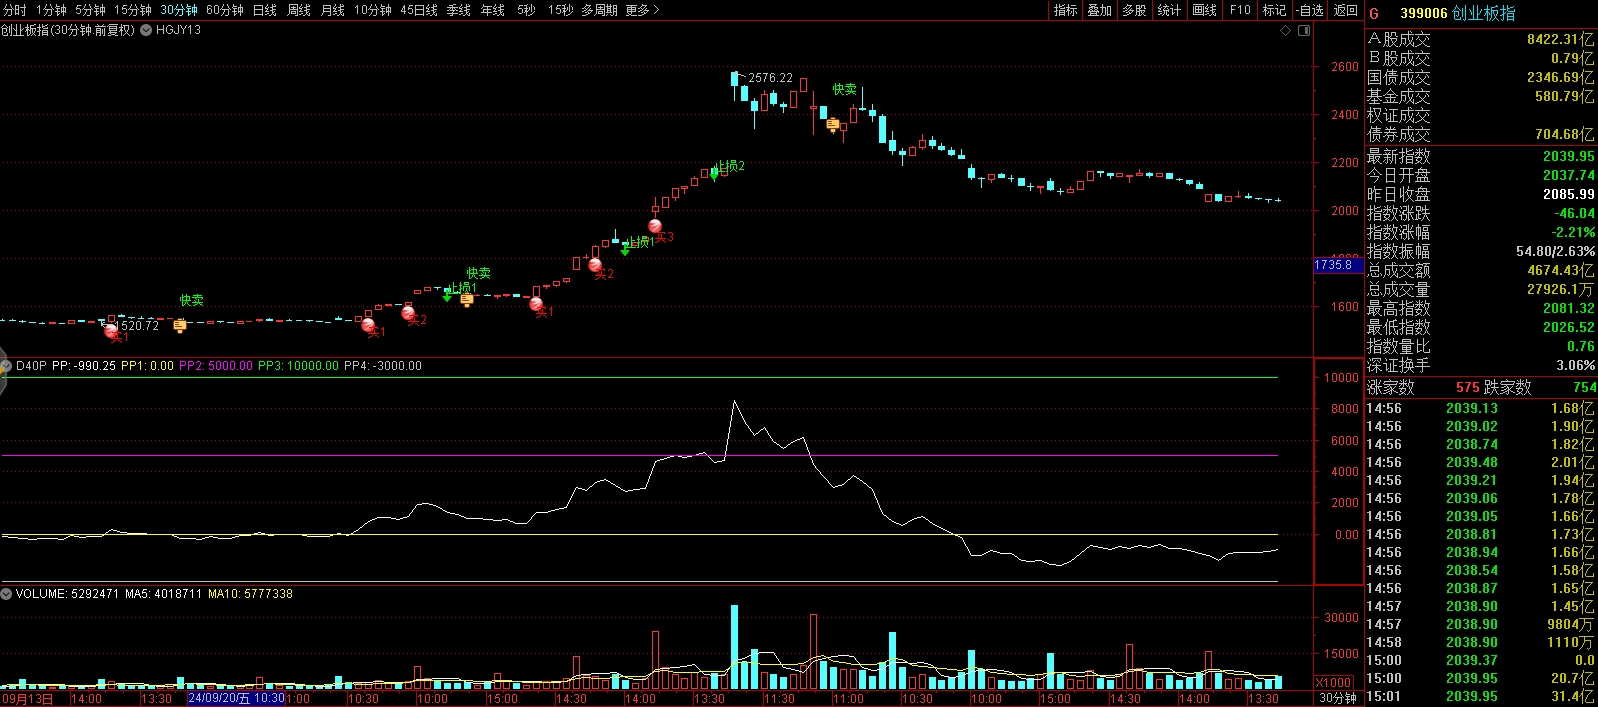Open the 画线 drawing tools
1598x707 pixels.
point(1205,10)
